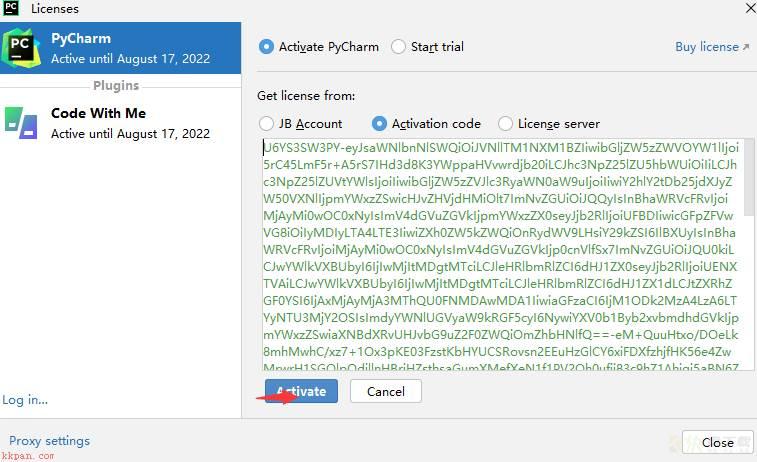Click the PyCharm logo icon in sidebar

[x=21, y=48]
